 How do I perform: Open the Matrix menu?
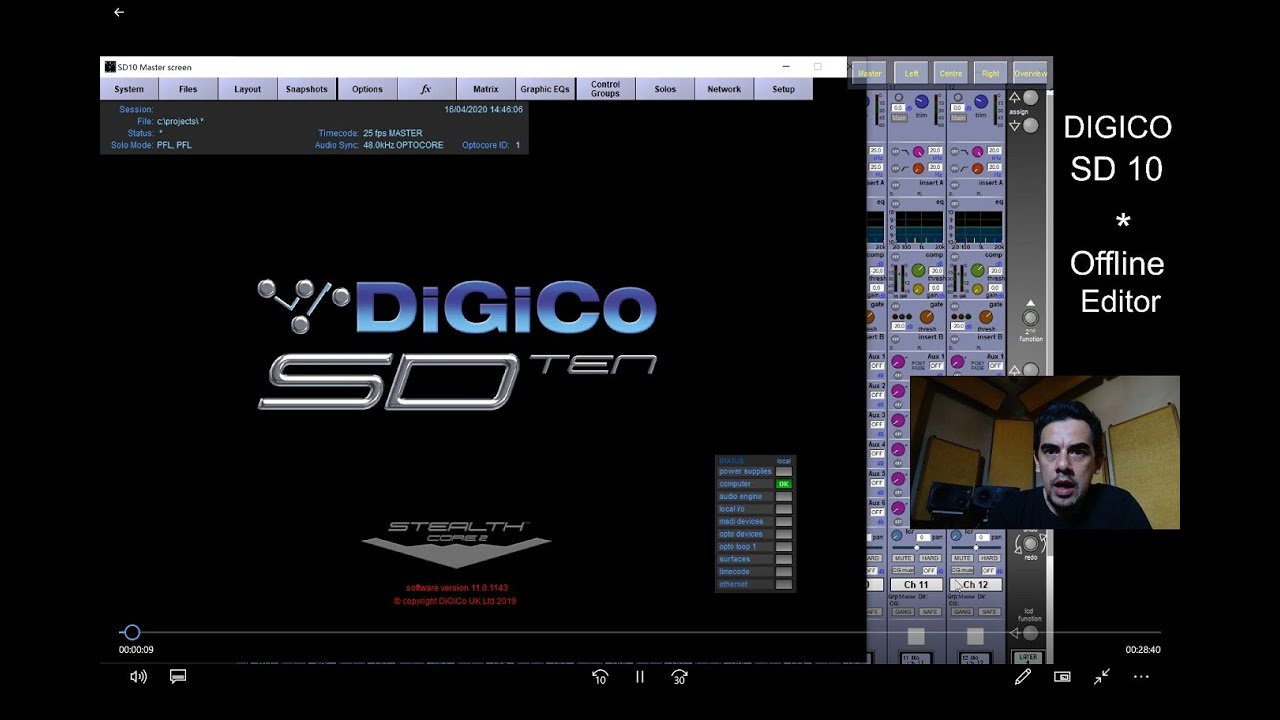tap(486, 89)
